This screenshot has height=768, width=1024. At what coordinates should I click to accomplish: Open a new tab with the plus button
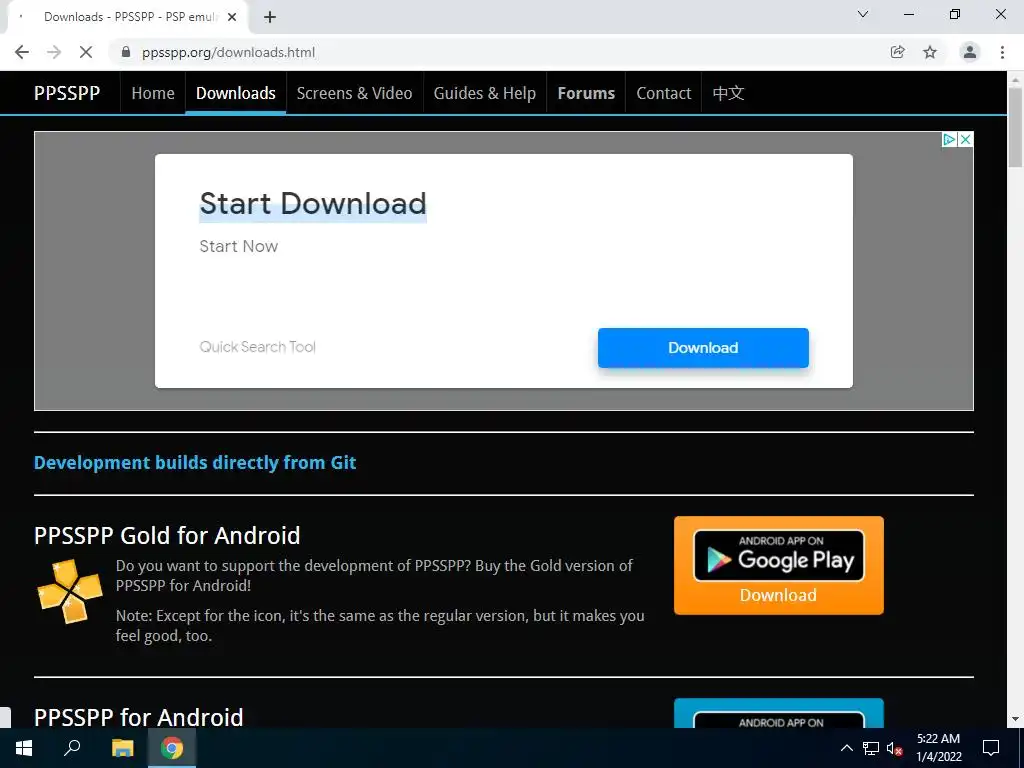coord(270,17)
